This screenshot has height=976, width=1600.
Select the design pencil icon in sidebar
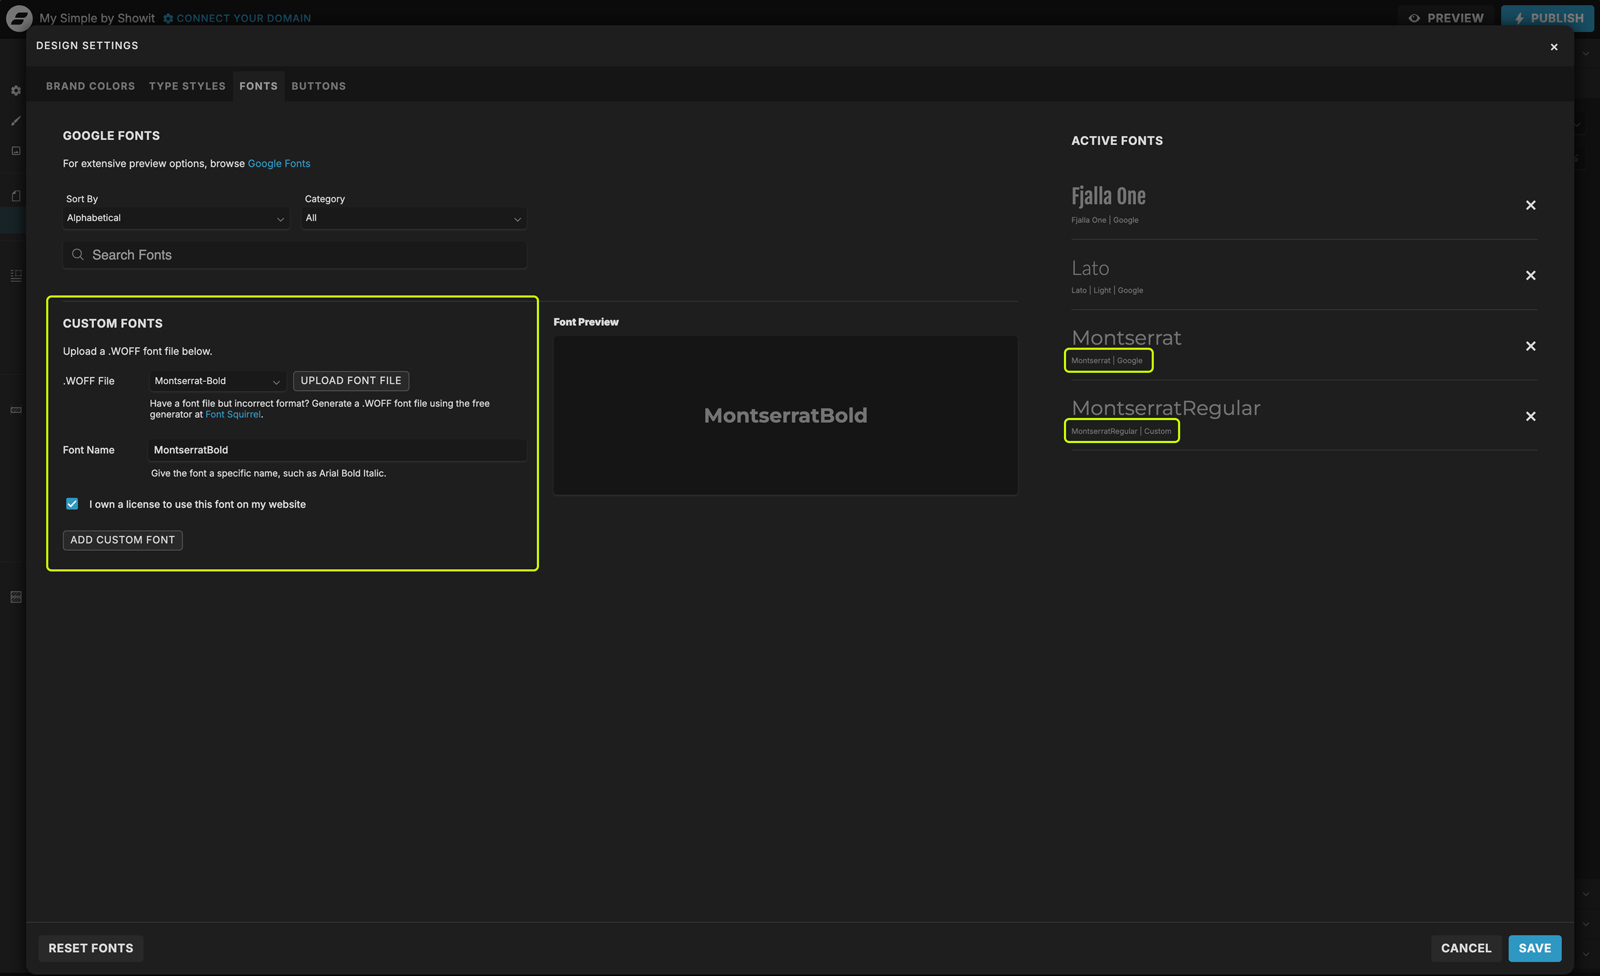(x=15, y=120)
